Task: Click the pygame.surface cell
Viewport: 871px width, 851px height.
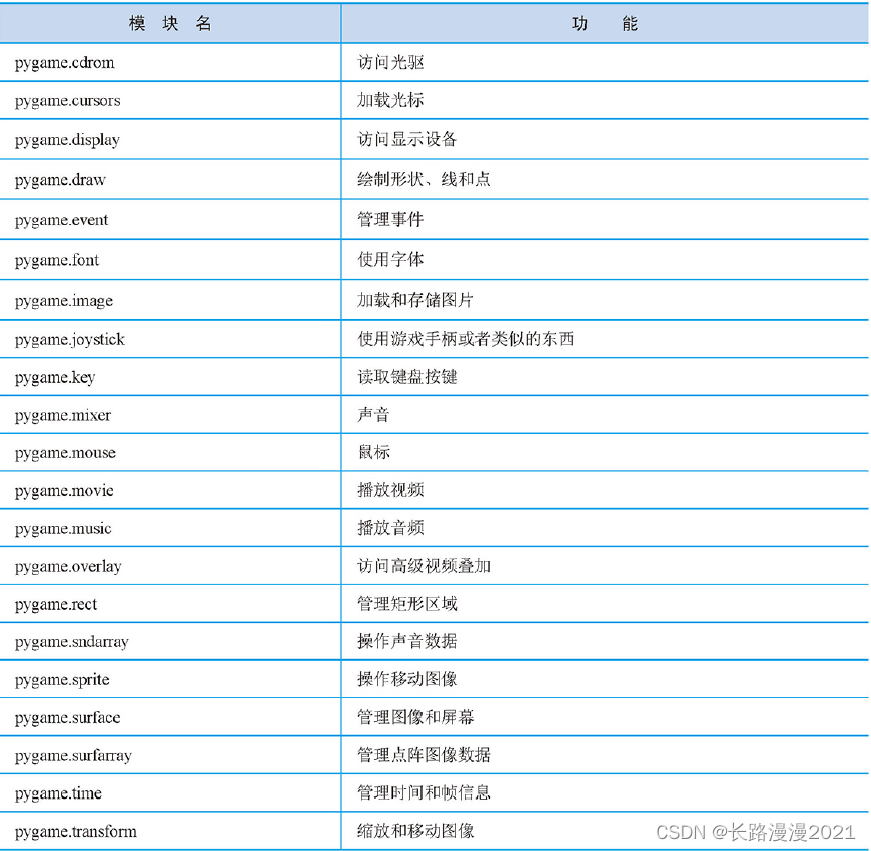Action: pyautogui.click(x=68, y=718)
